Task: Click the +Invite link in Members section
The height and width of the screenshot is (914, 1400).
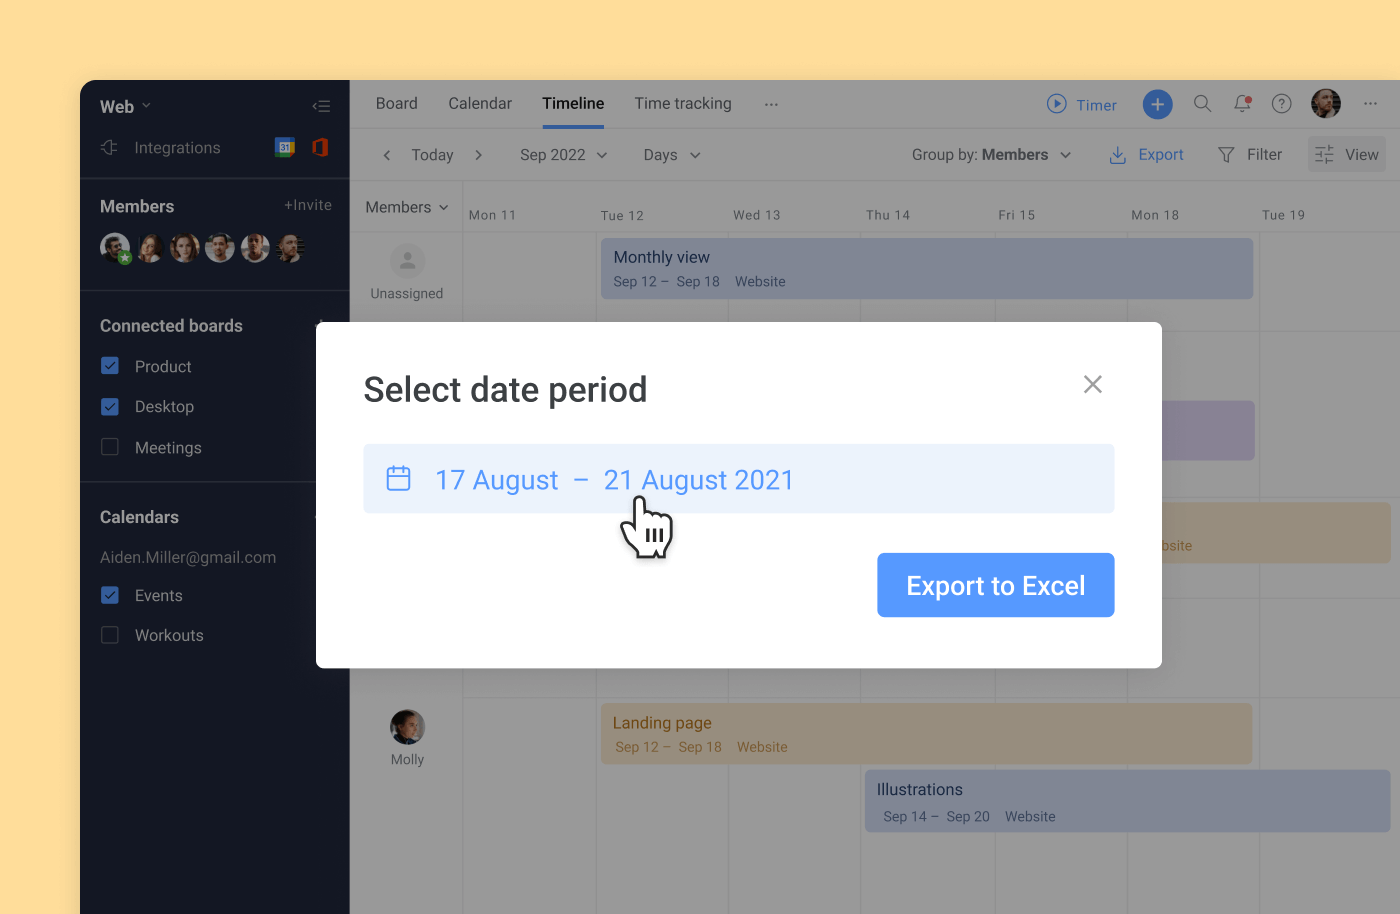Action: pos(308,205)
